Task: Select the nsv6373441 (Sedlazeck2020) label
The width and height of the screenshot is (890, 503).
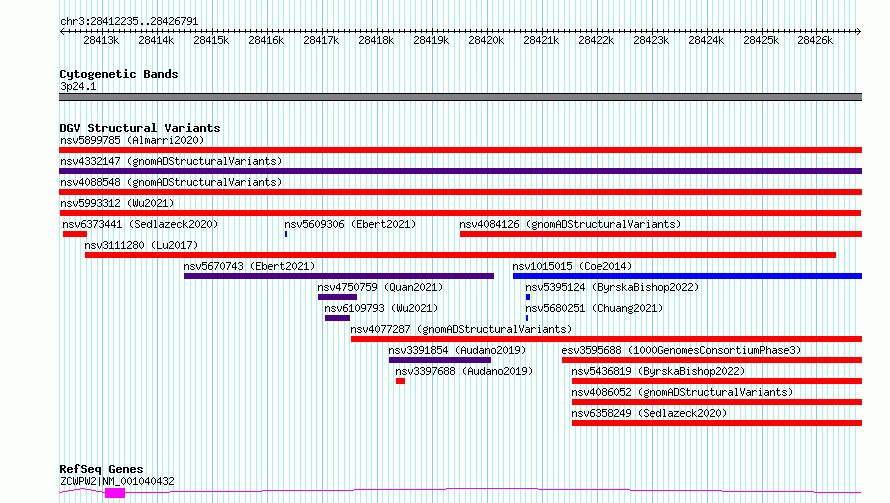Action: (x=140, y=224)
